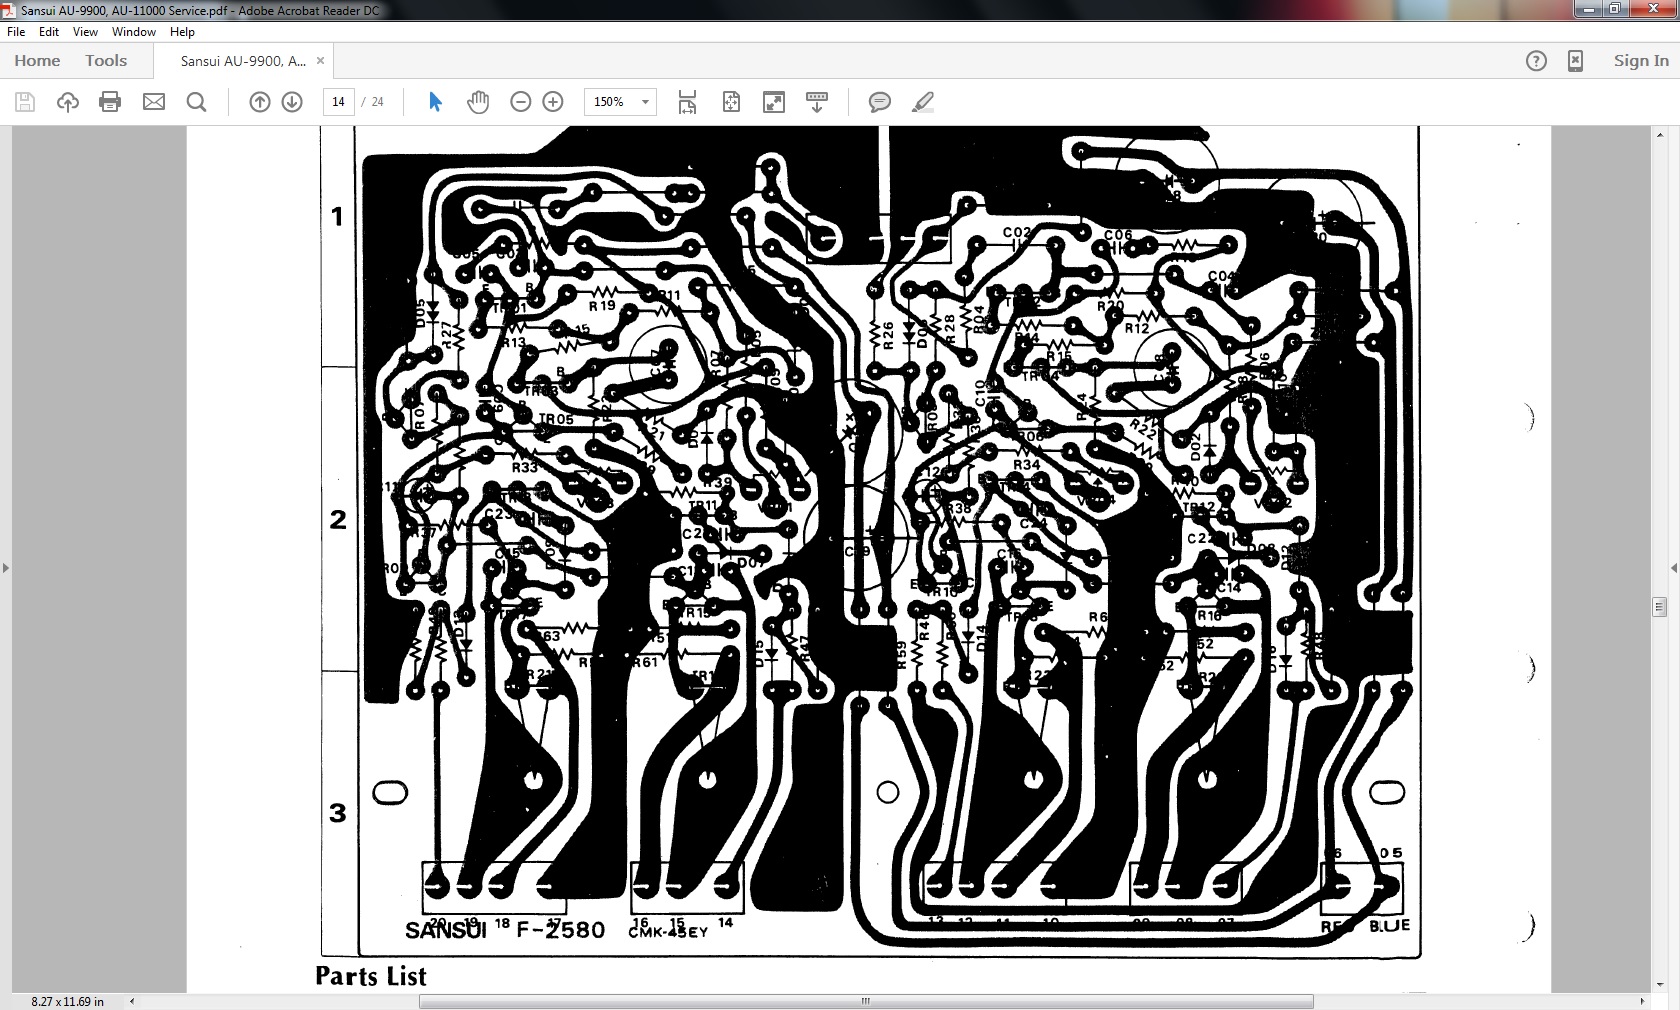Click the Save file icon
1680x1010 pixels.
coord(25,102)
